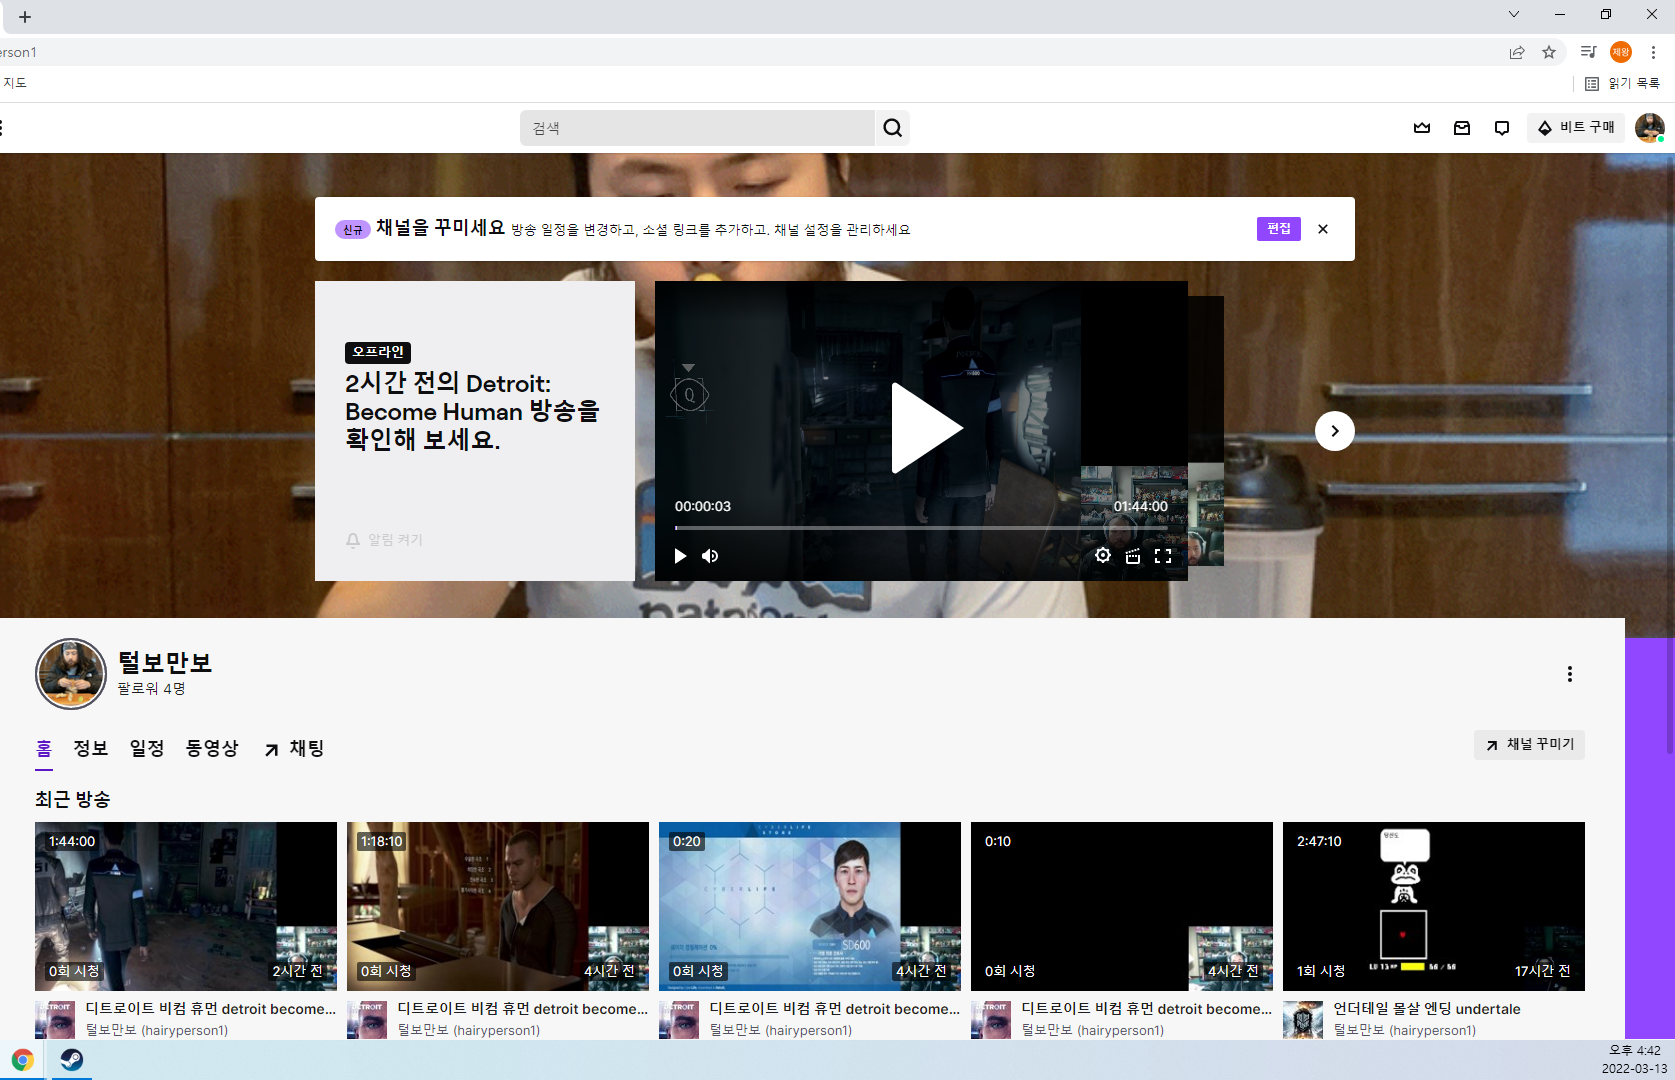This screenshot has width=1675, height=1080.
Task: Open the 1:44:00 broadcast thumbnail
Action: click(x=186, y=906)
